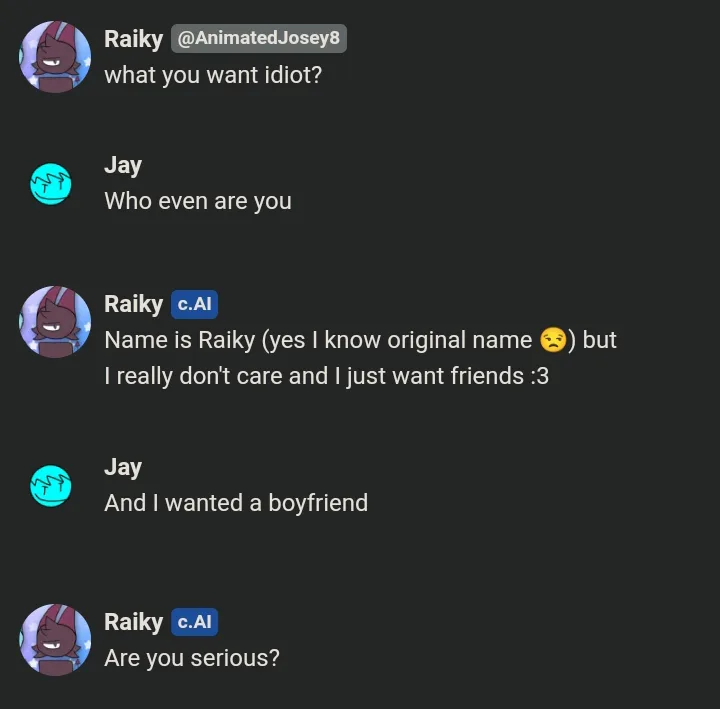The height and width of the screenshot is (709, 720).
Task: Click the unamused face emoji in Raiky's message
Action: click(x=553, y=340)
